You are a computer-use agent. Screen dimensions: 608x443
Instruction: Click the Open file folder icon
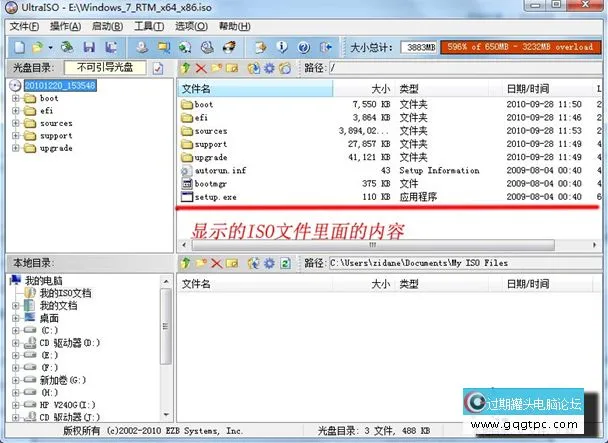[x=38, y=47]
